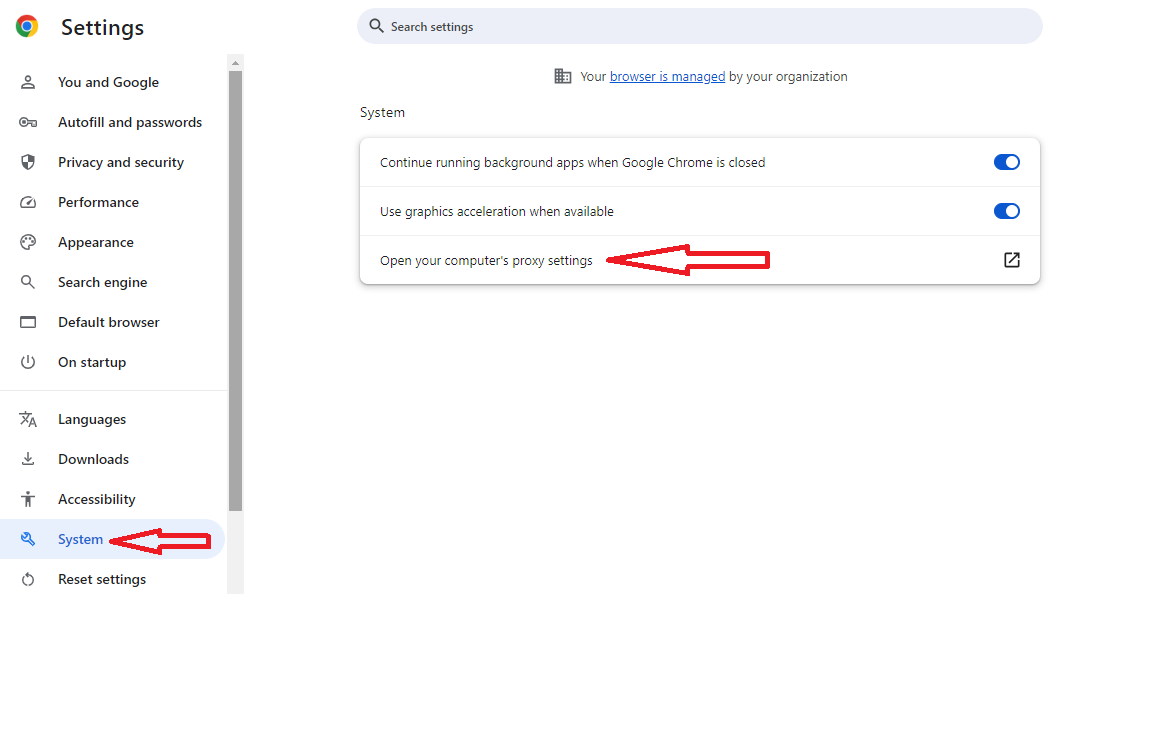Click the sidebar vertical scrollbar
Image resolution: width=1169 pixels, height=729 pixels.
pyautogui.click(x=235, y=290)
